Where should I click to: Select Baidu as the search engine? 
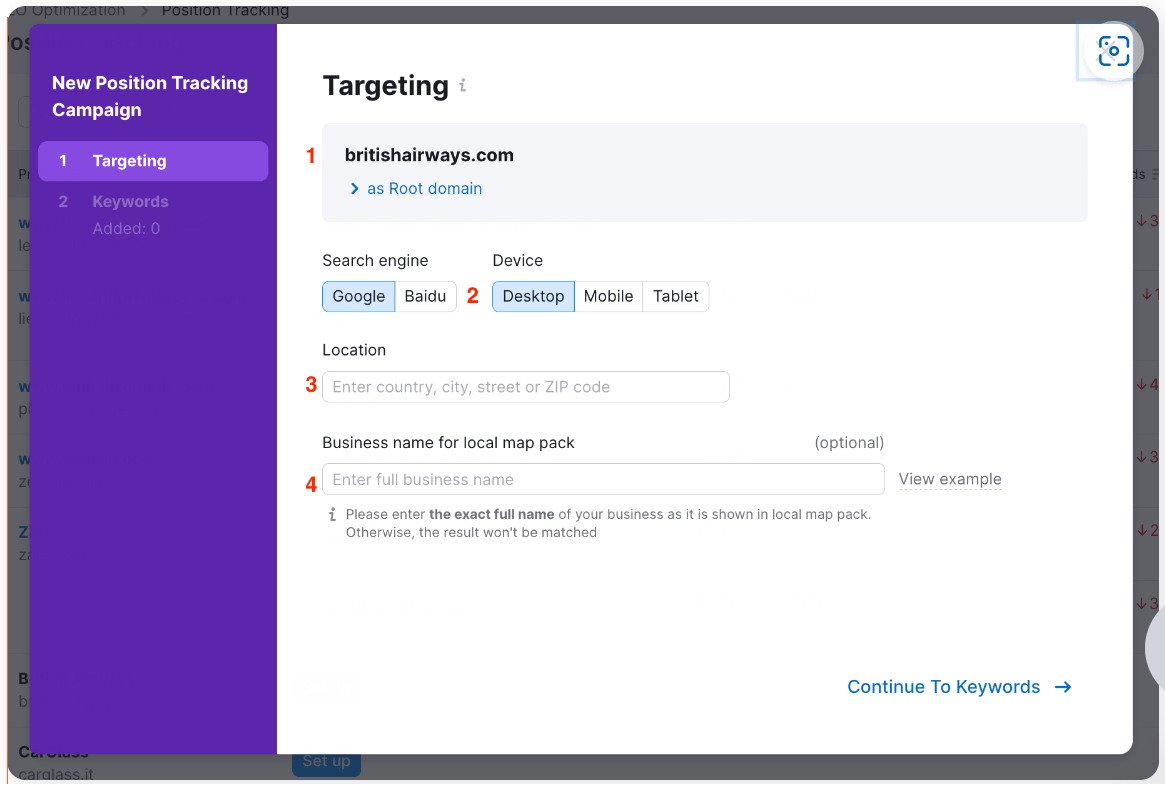point(425,296)
